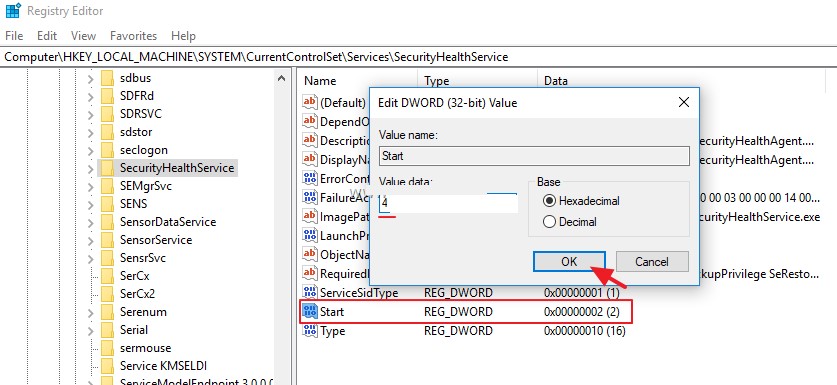Click the ServiceSidType DWORD icon
This screenshot has height=385, width=837.
click(310, 293)
